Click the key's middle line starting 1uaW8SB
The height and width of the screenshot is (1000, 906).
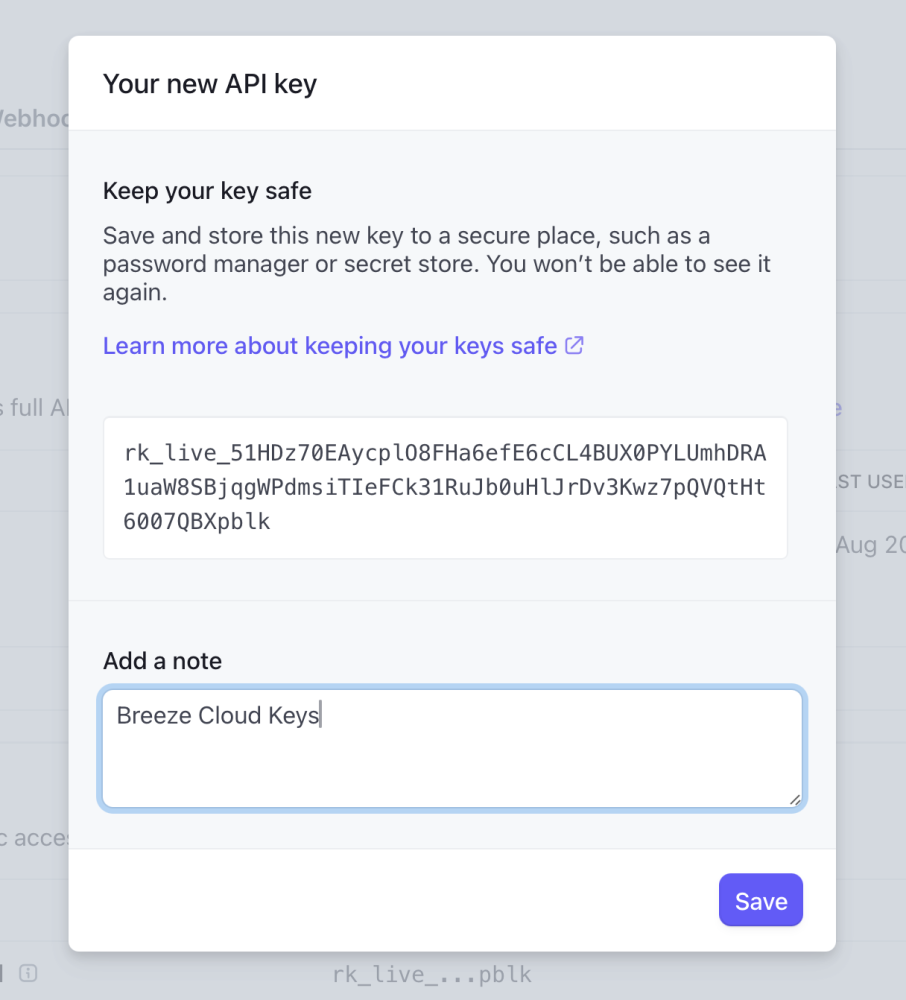(x=445, y=488)
